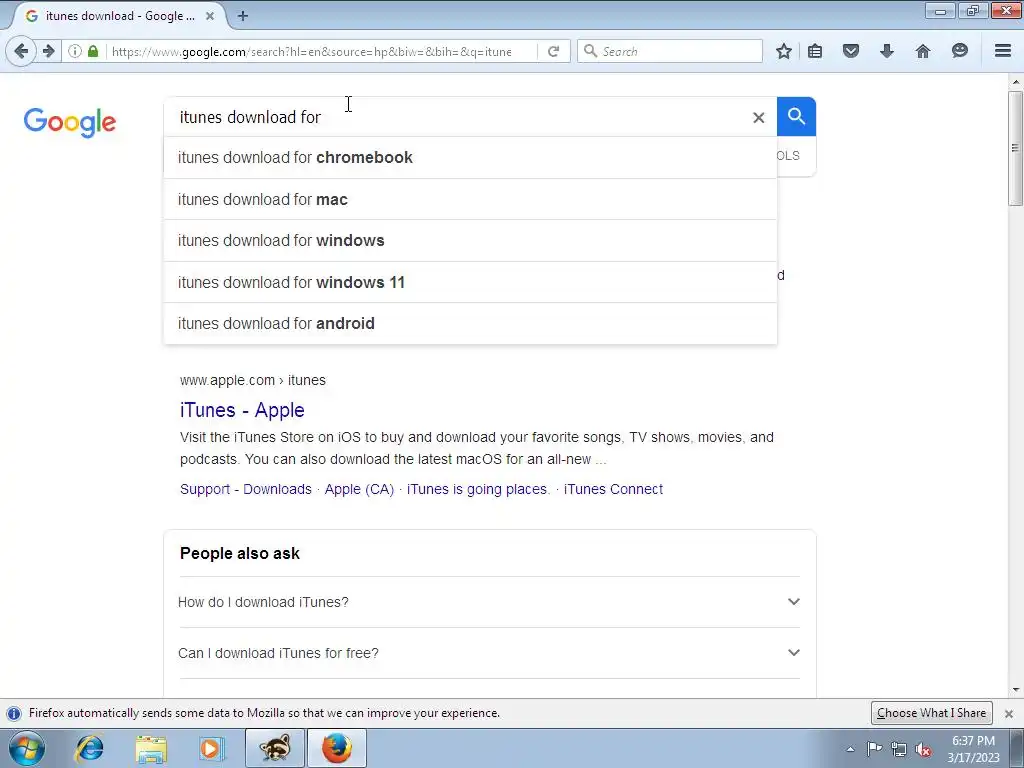
Task: Open Windows Media Player taskbar icon
Action: [x=212, y=748]
